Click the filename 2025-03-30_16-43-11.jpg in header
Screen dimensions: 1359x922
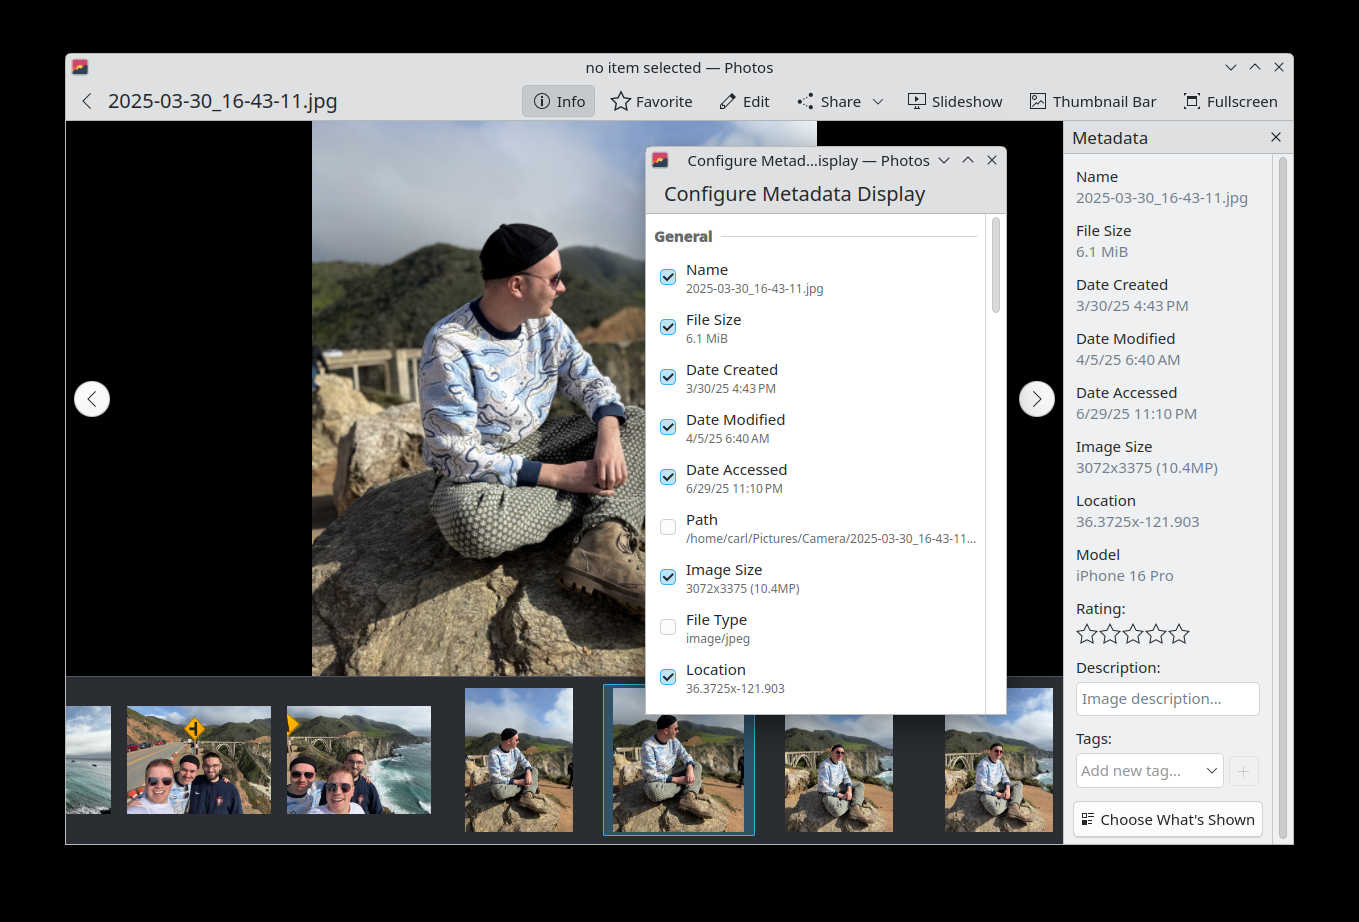[x=222, y=101]
